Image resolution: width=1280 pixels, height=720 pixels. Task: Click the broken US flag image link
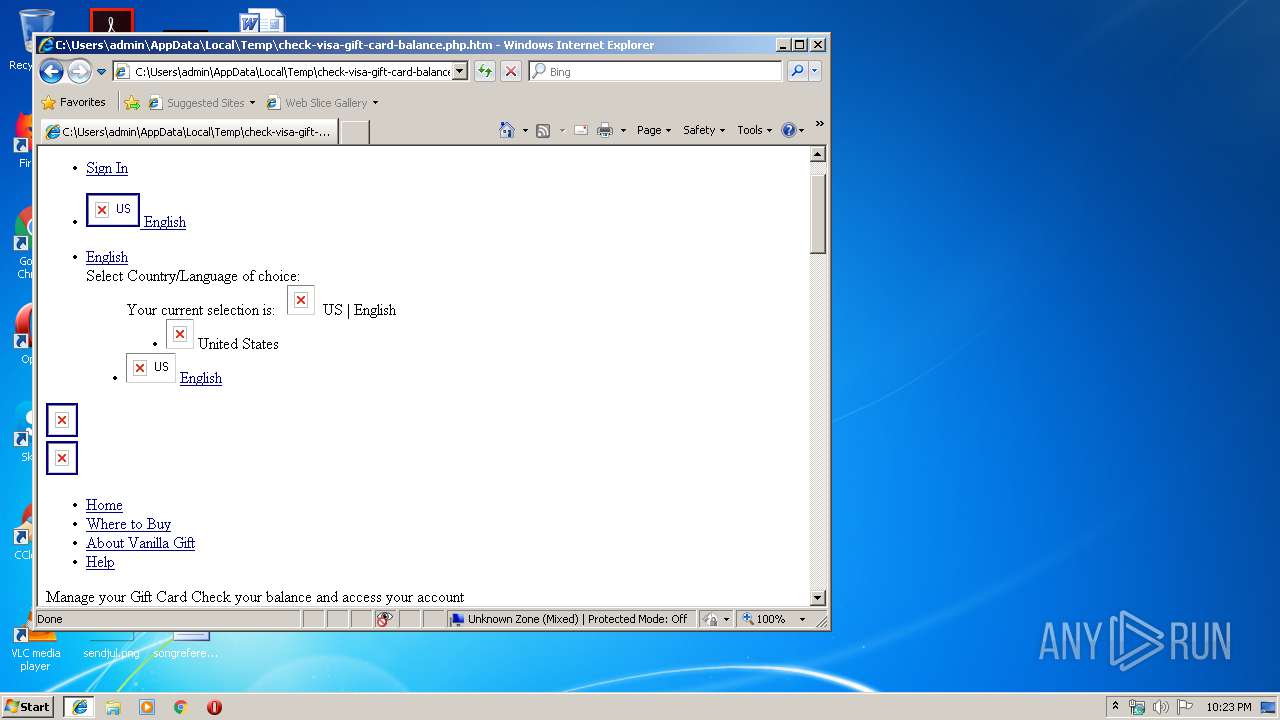[113, 210]
